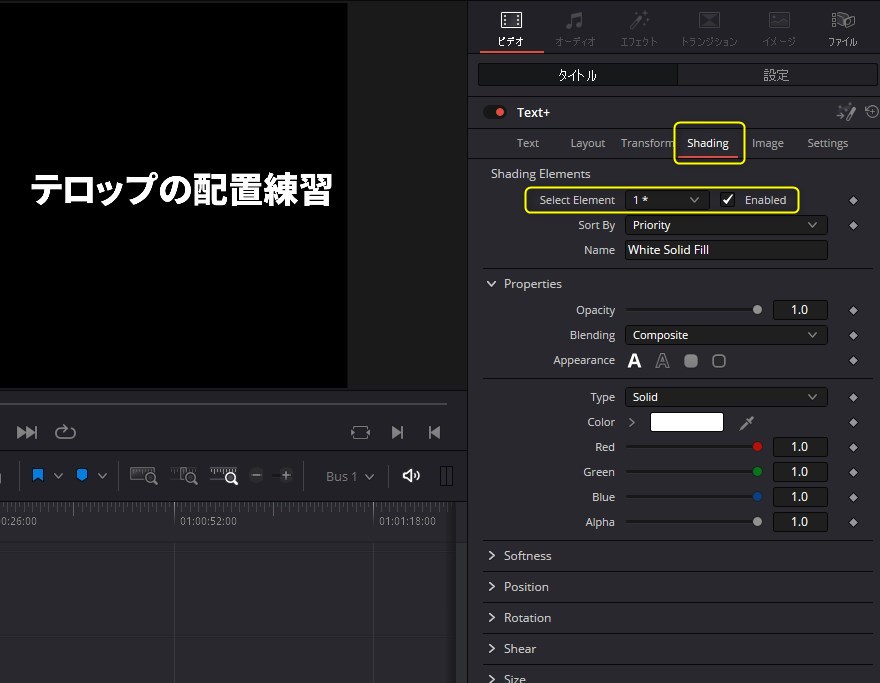
Task: Toggle keyframe diamond for Blending
Action: coord(854,336)
